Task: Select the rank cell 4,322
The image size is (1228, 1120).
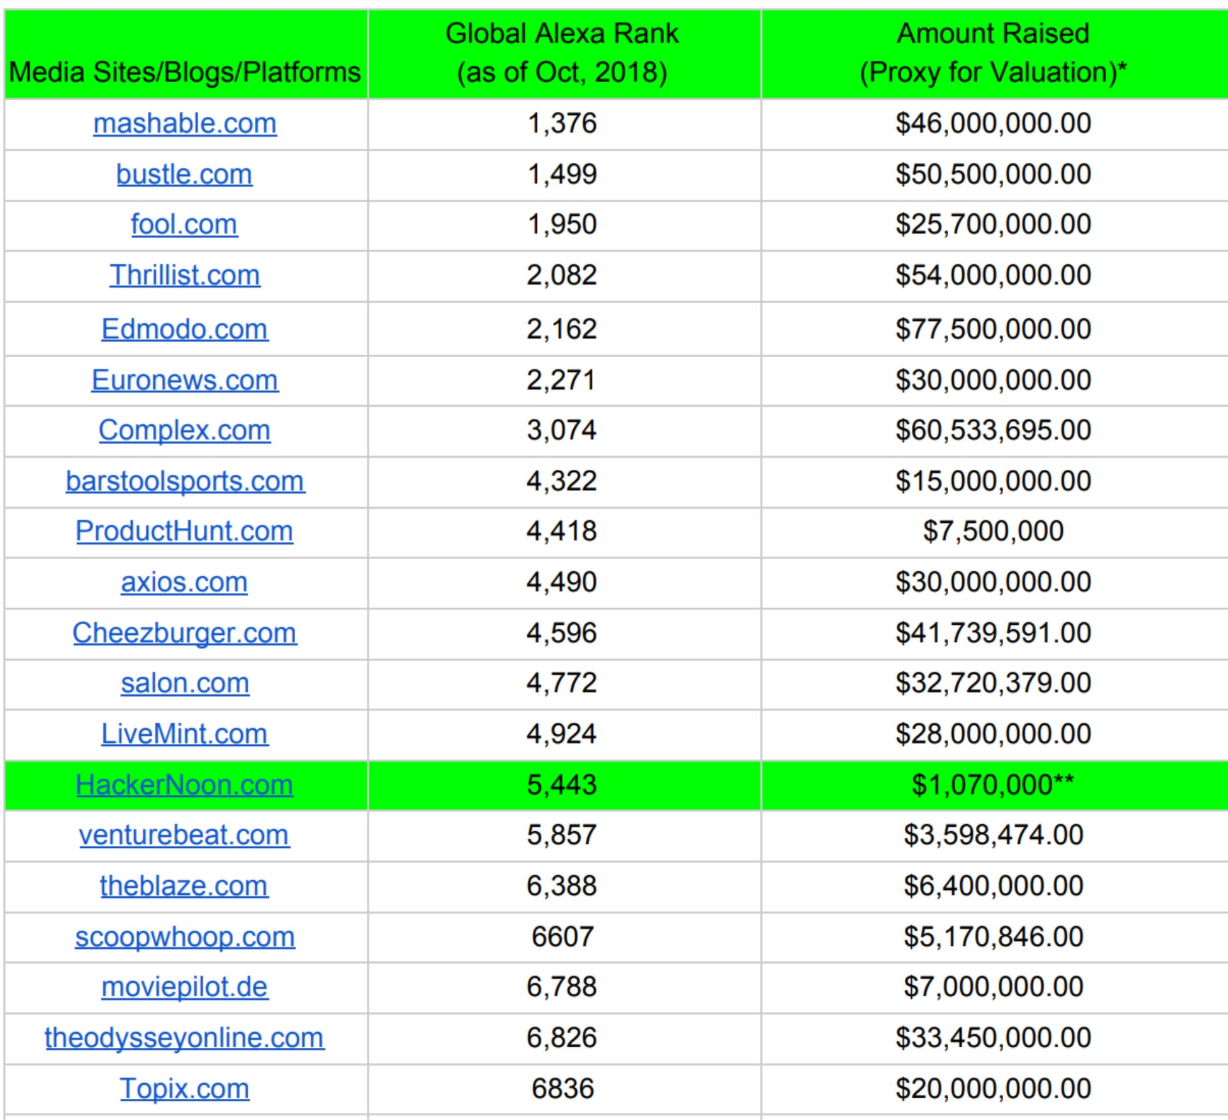Action: (564, 481)
